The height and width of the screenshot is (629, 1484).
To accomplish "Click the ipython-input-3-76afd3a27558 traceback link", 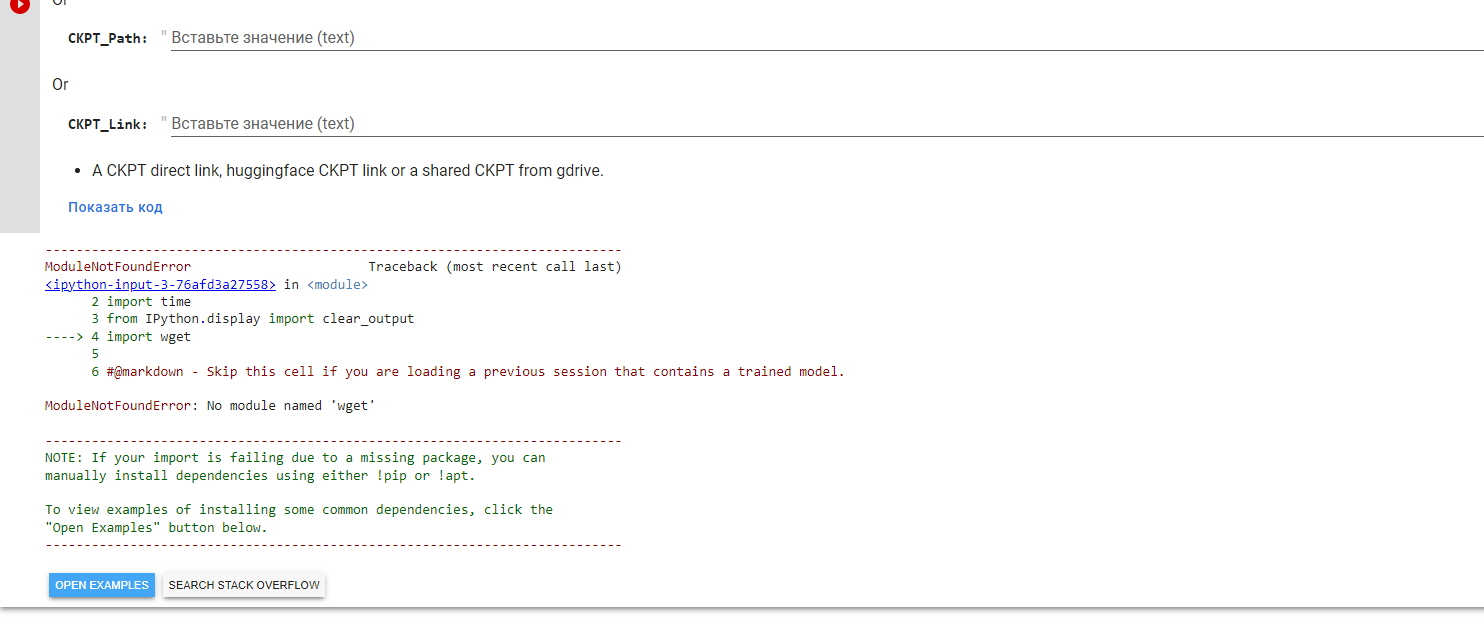I will click(x=160, y=284).
